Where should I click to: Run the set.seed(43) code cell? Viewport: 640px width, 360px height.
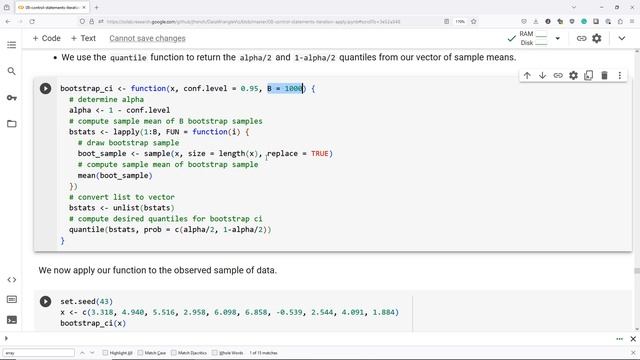coord(45,302)
